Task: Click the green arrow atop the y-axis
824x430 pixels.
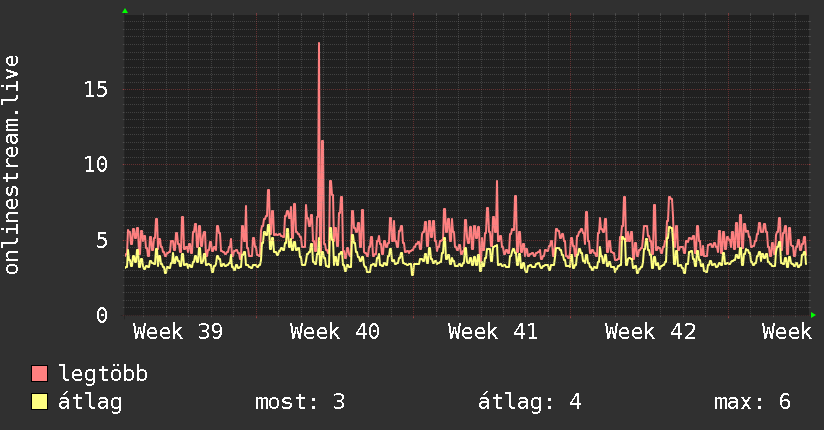Action: click(x=125, y=11)
